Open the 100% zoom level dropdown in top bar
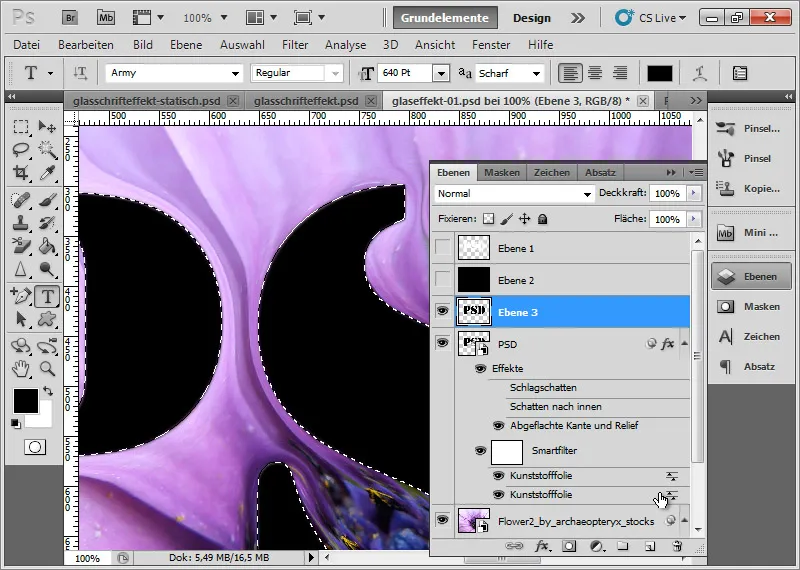 tap(223, 18)
